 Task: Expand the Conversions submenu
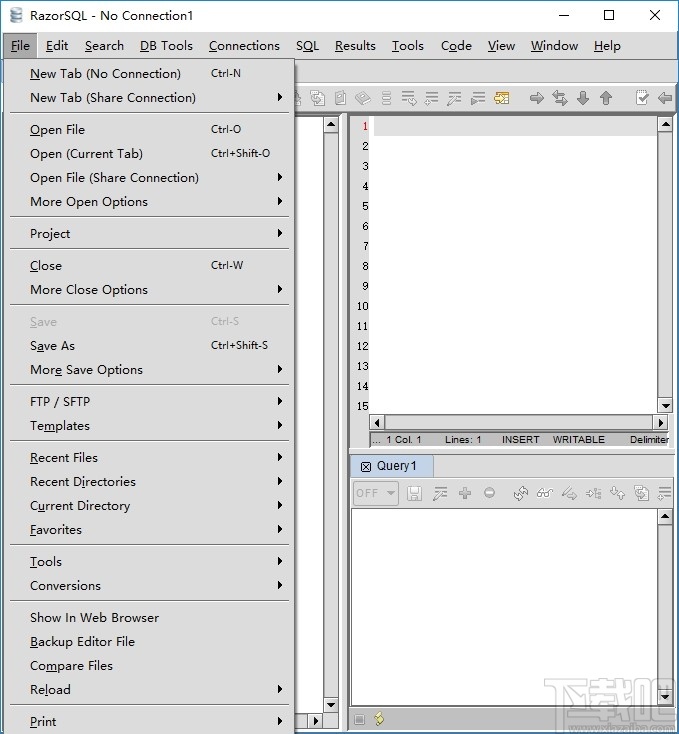[149, 586]
